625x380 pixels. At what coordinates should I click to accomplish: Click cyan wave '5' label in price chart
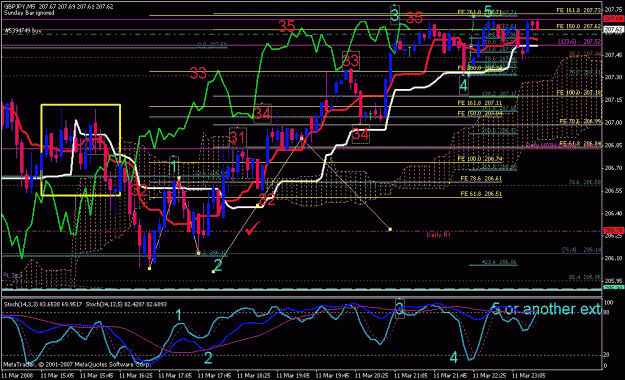[488, 12]
